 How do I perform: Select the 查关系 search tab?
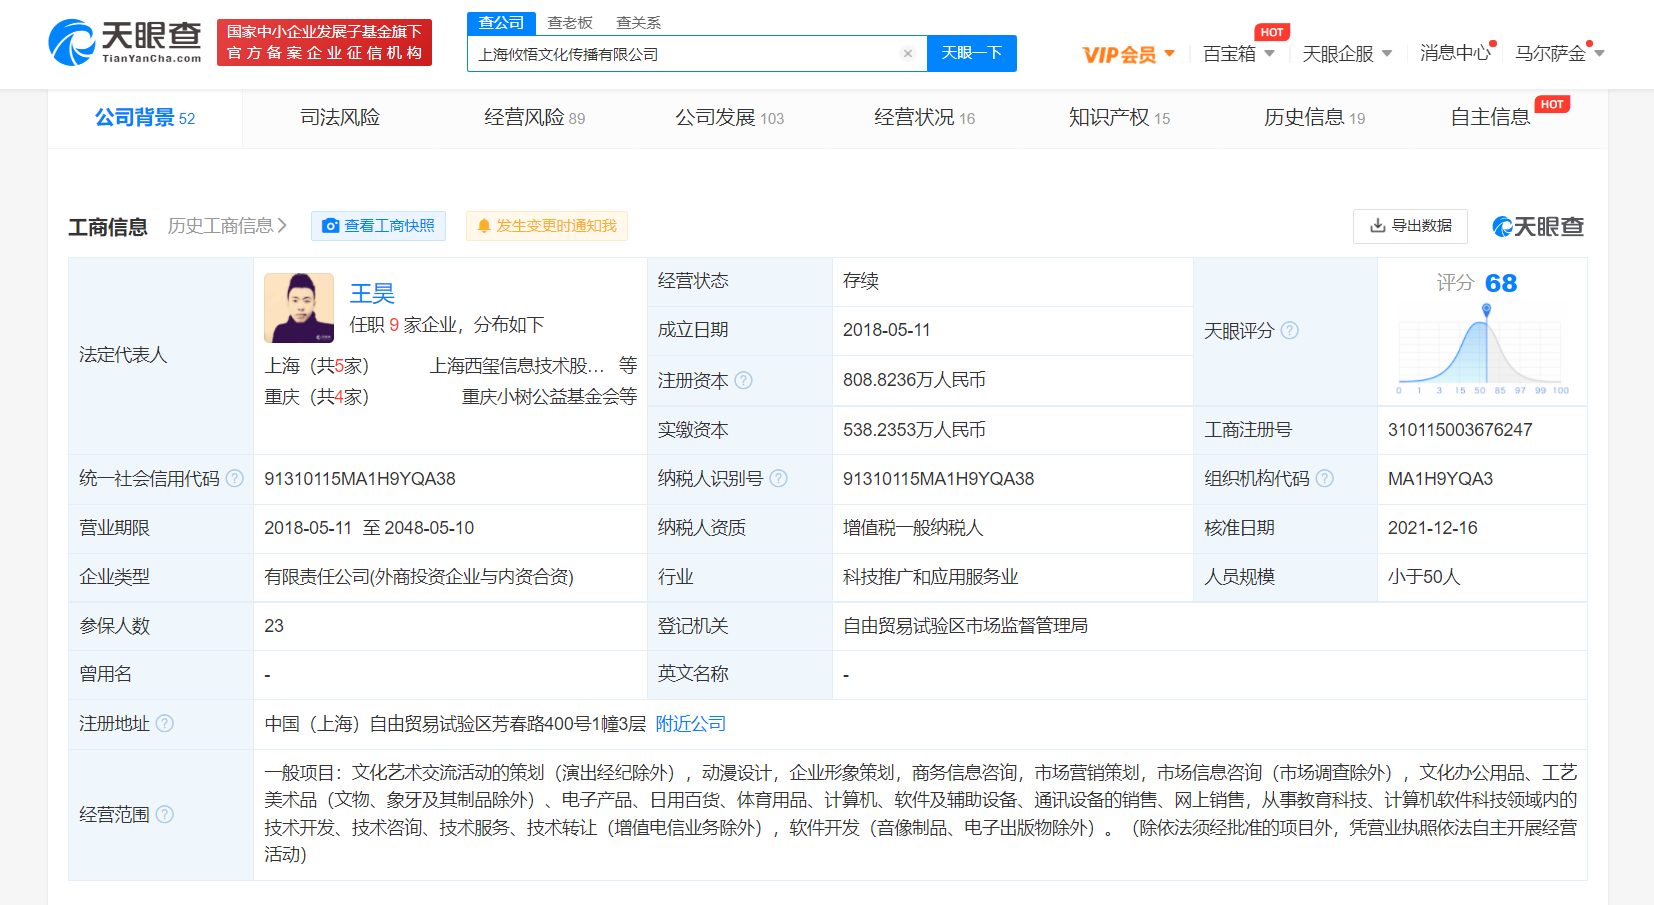638,23
